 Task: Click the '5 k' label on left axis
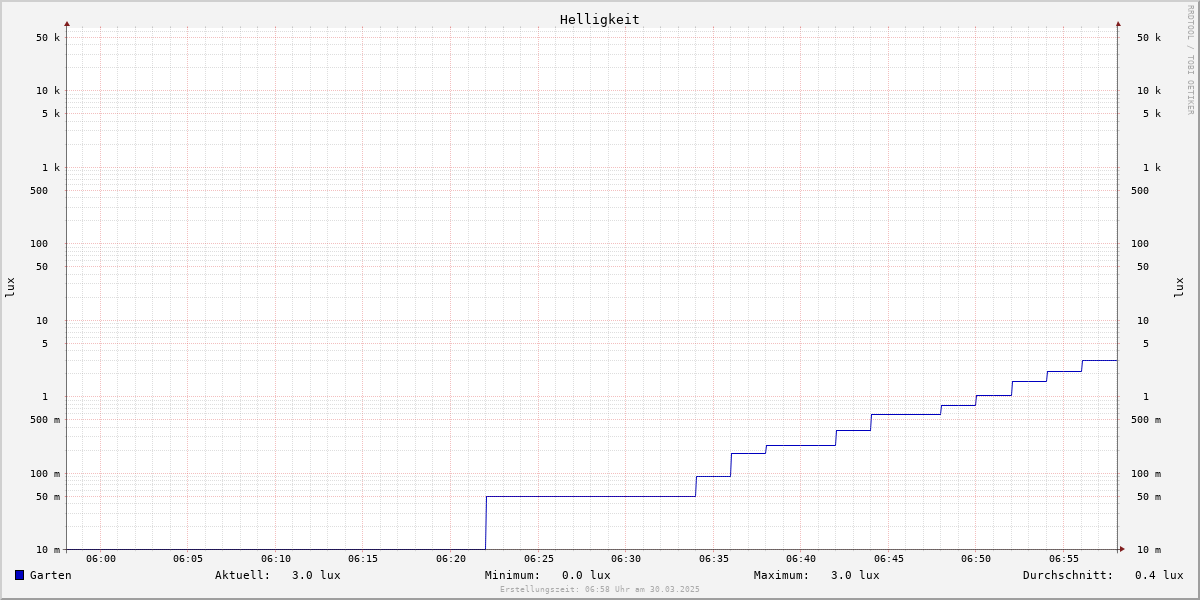point(51,114)
